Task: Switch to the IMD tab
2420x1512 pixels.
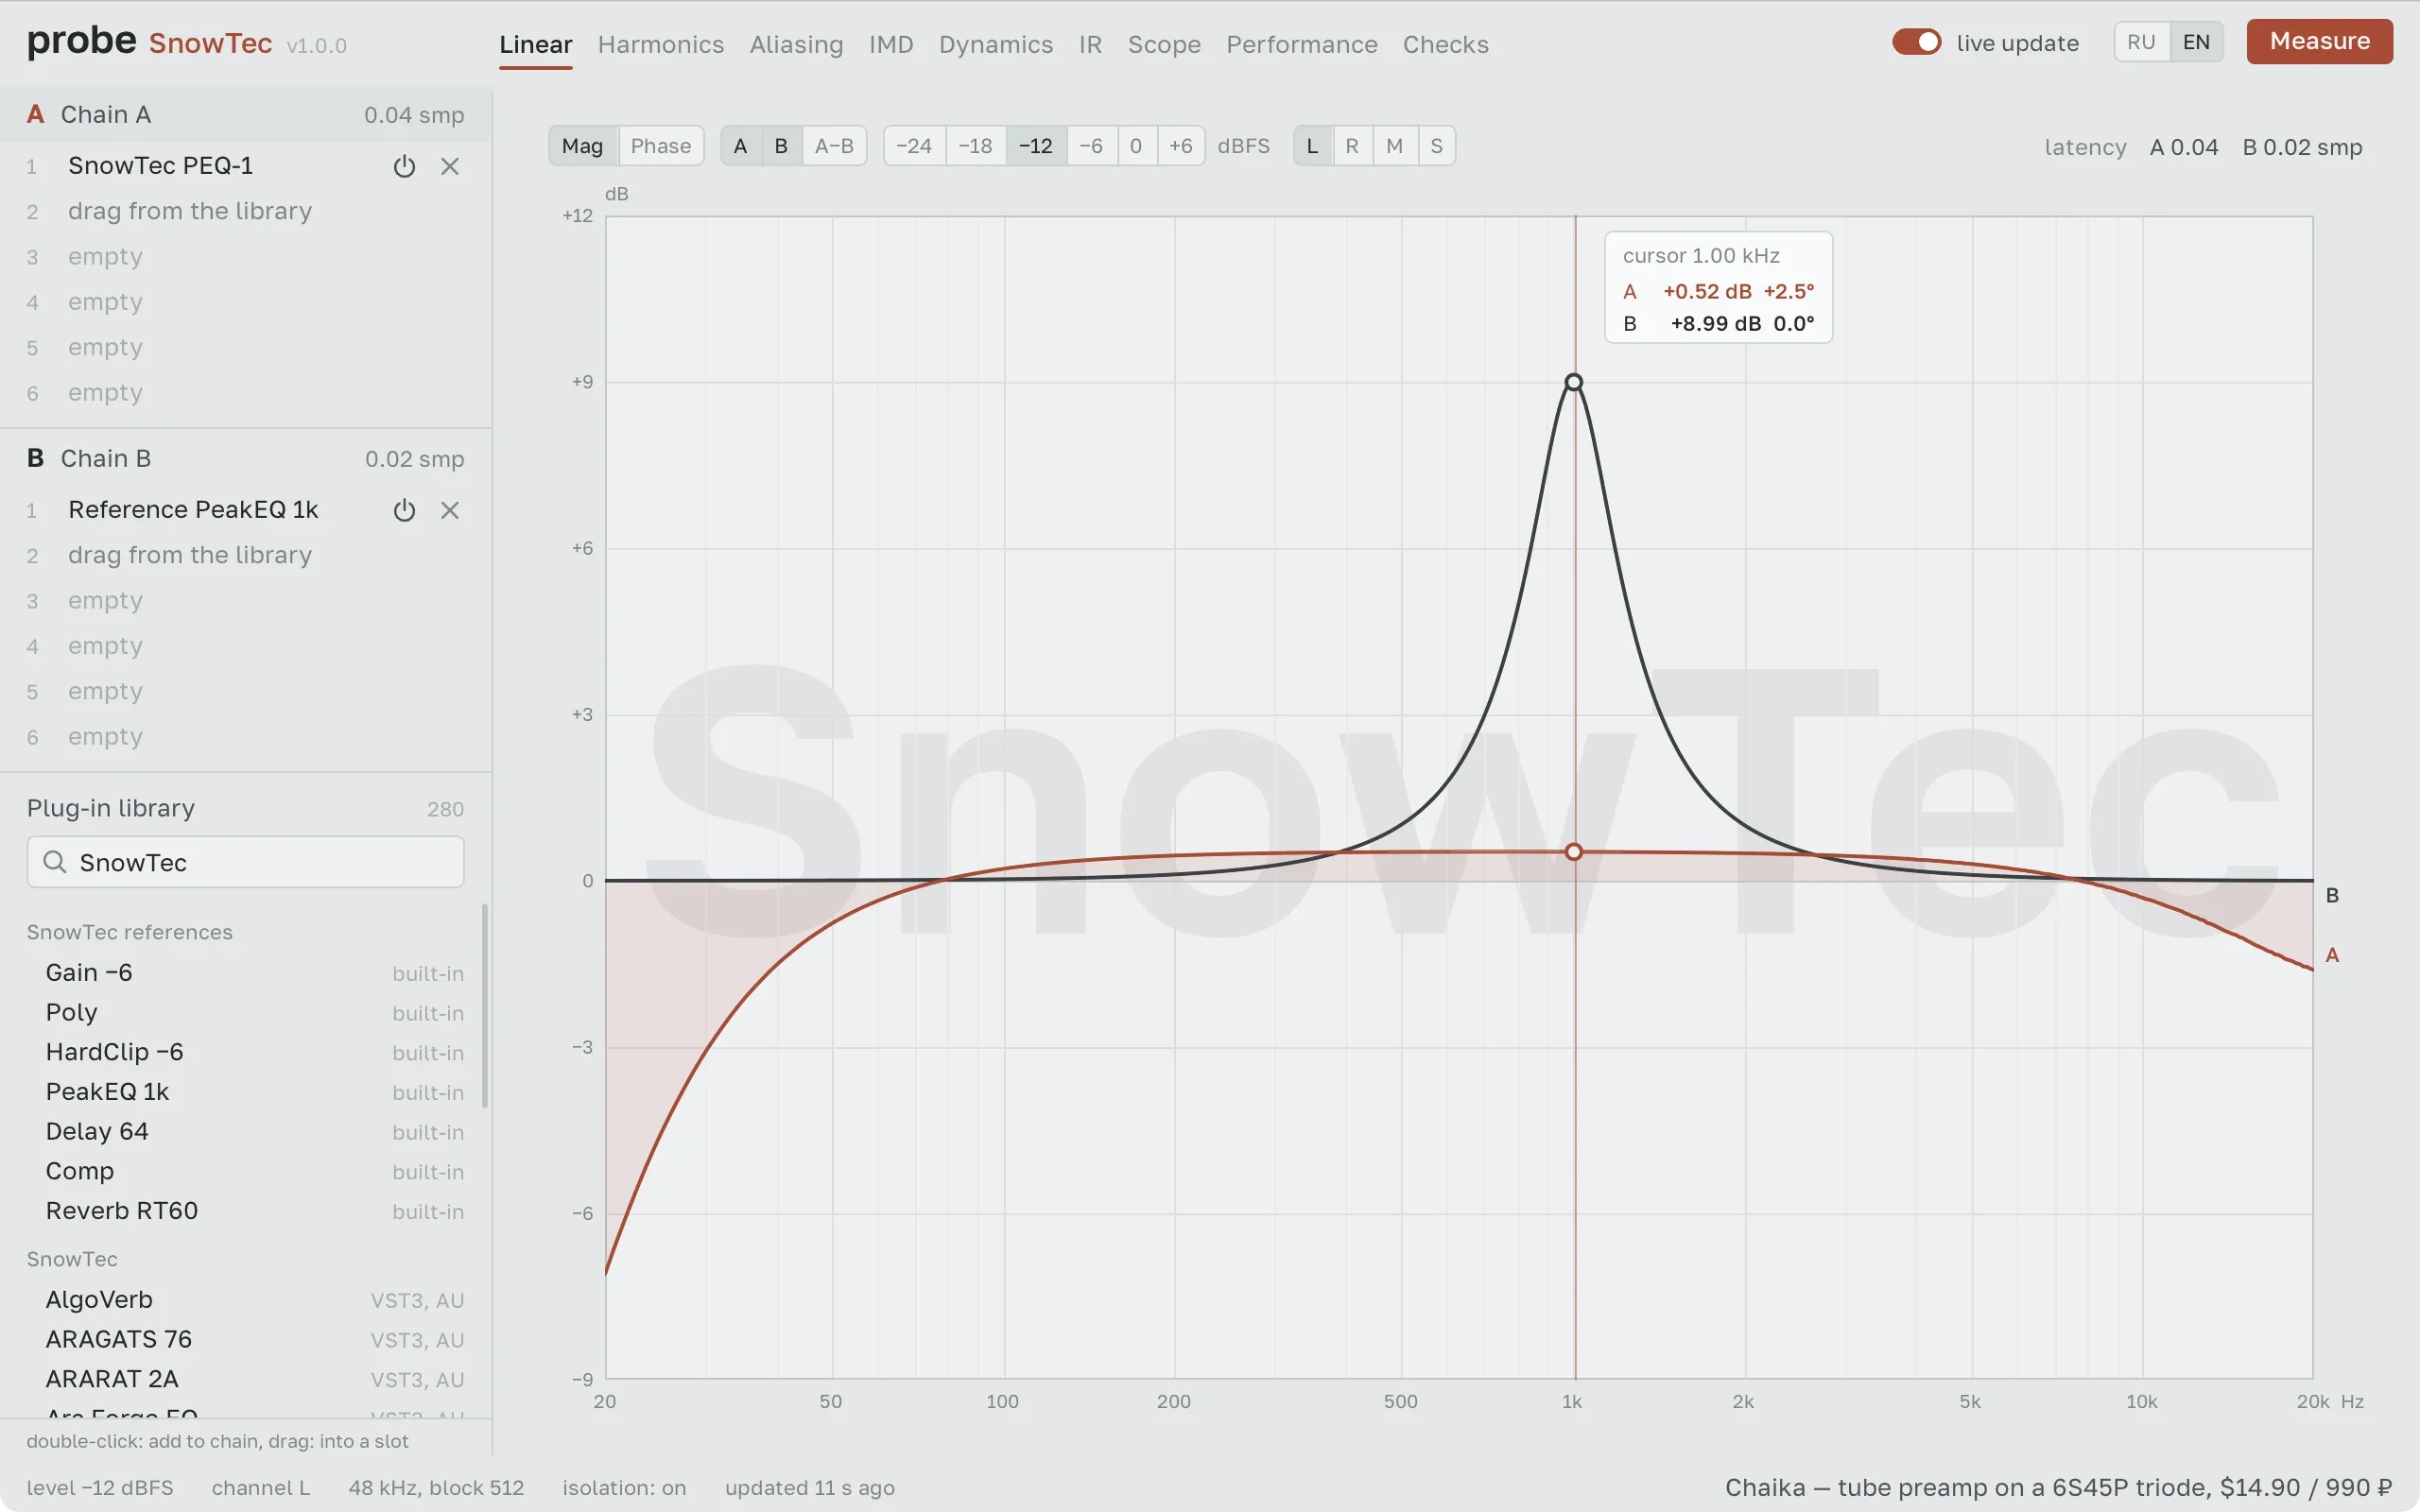Action: click(891, 44)
